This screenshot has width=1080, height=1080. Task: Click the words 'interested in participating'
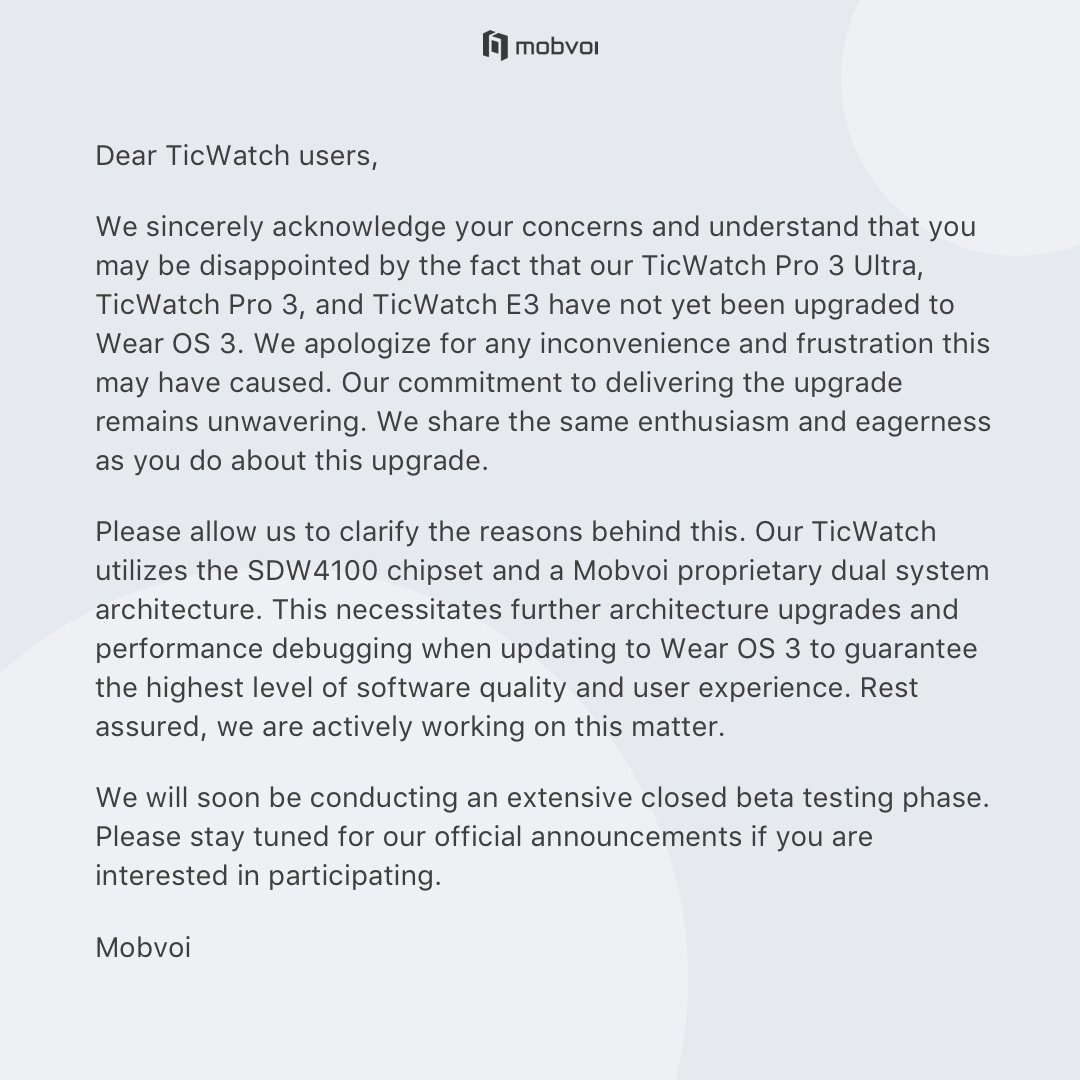tap(268, 874)
